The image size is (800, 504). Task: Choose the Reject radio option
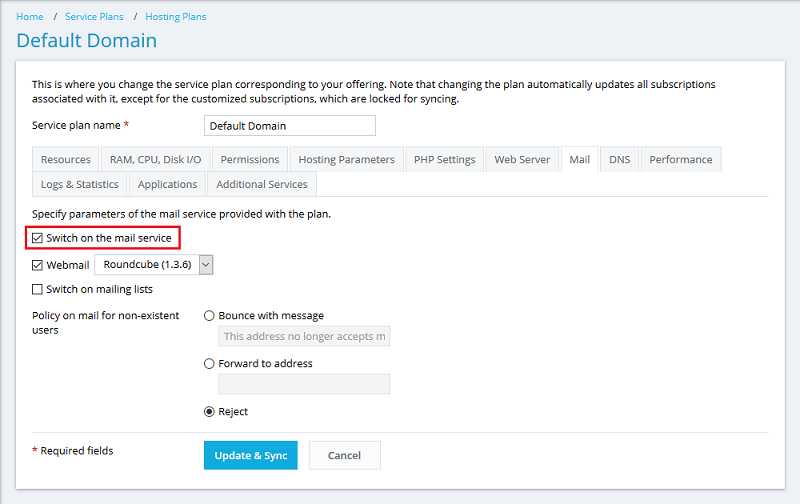(x=209, y=412)
